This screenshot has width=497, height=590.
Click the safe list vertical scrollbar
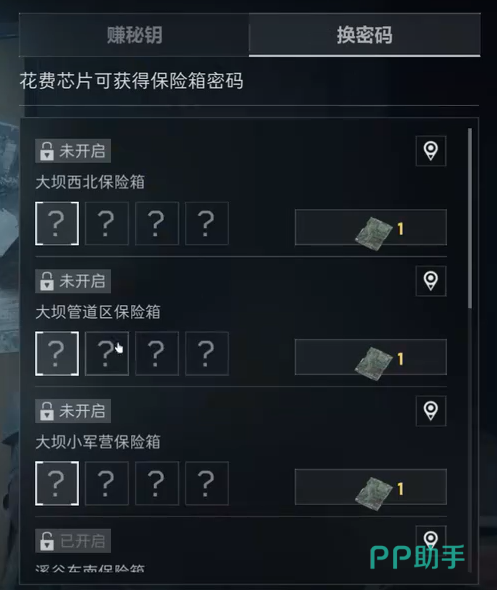pyautogui.click(x=470, y=218)
